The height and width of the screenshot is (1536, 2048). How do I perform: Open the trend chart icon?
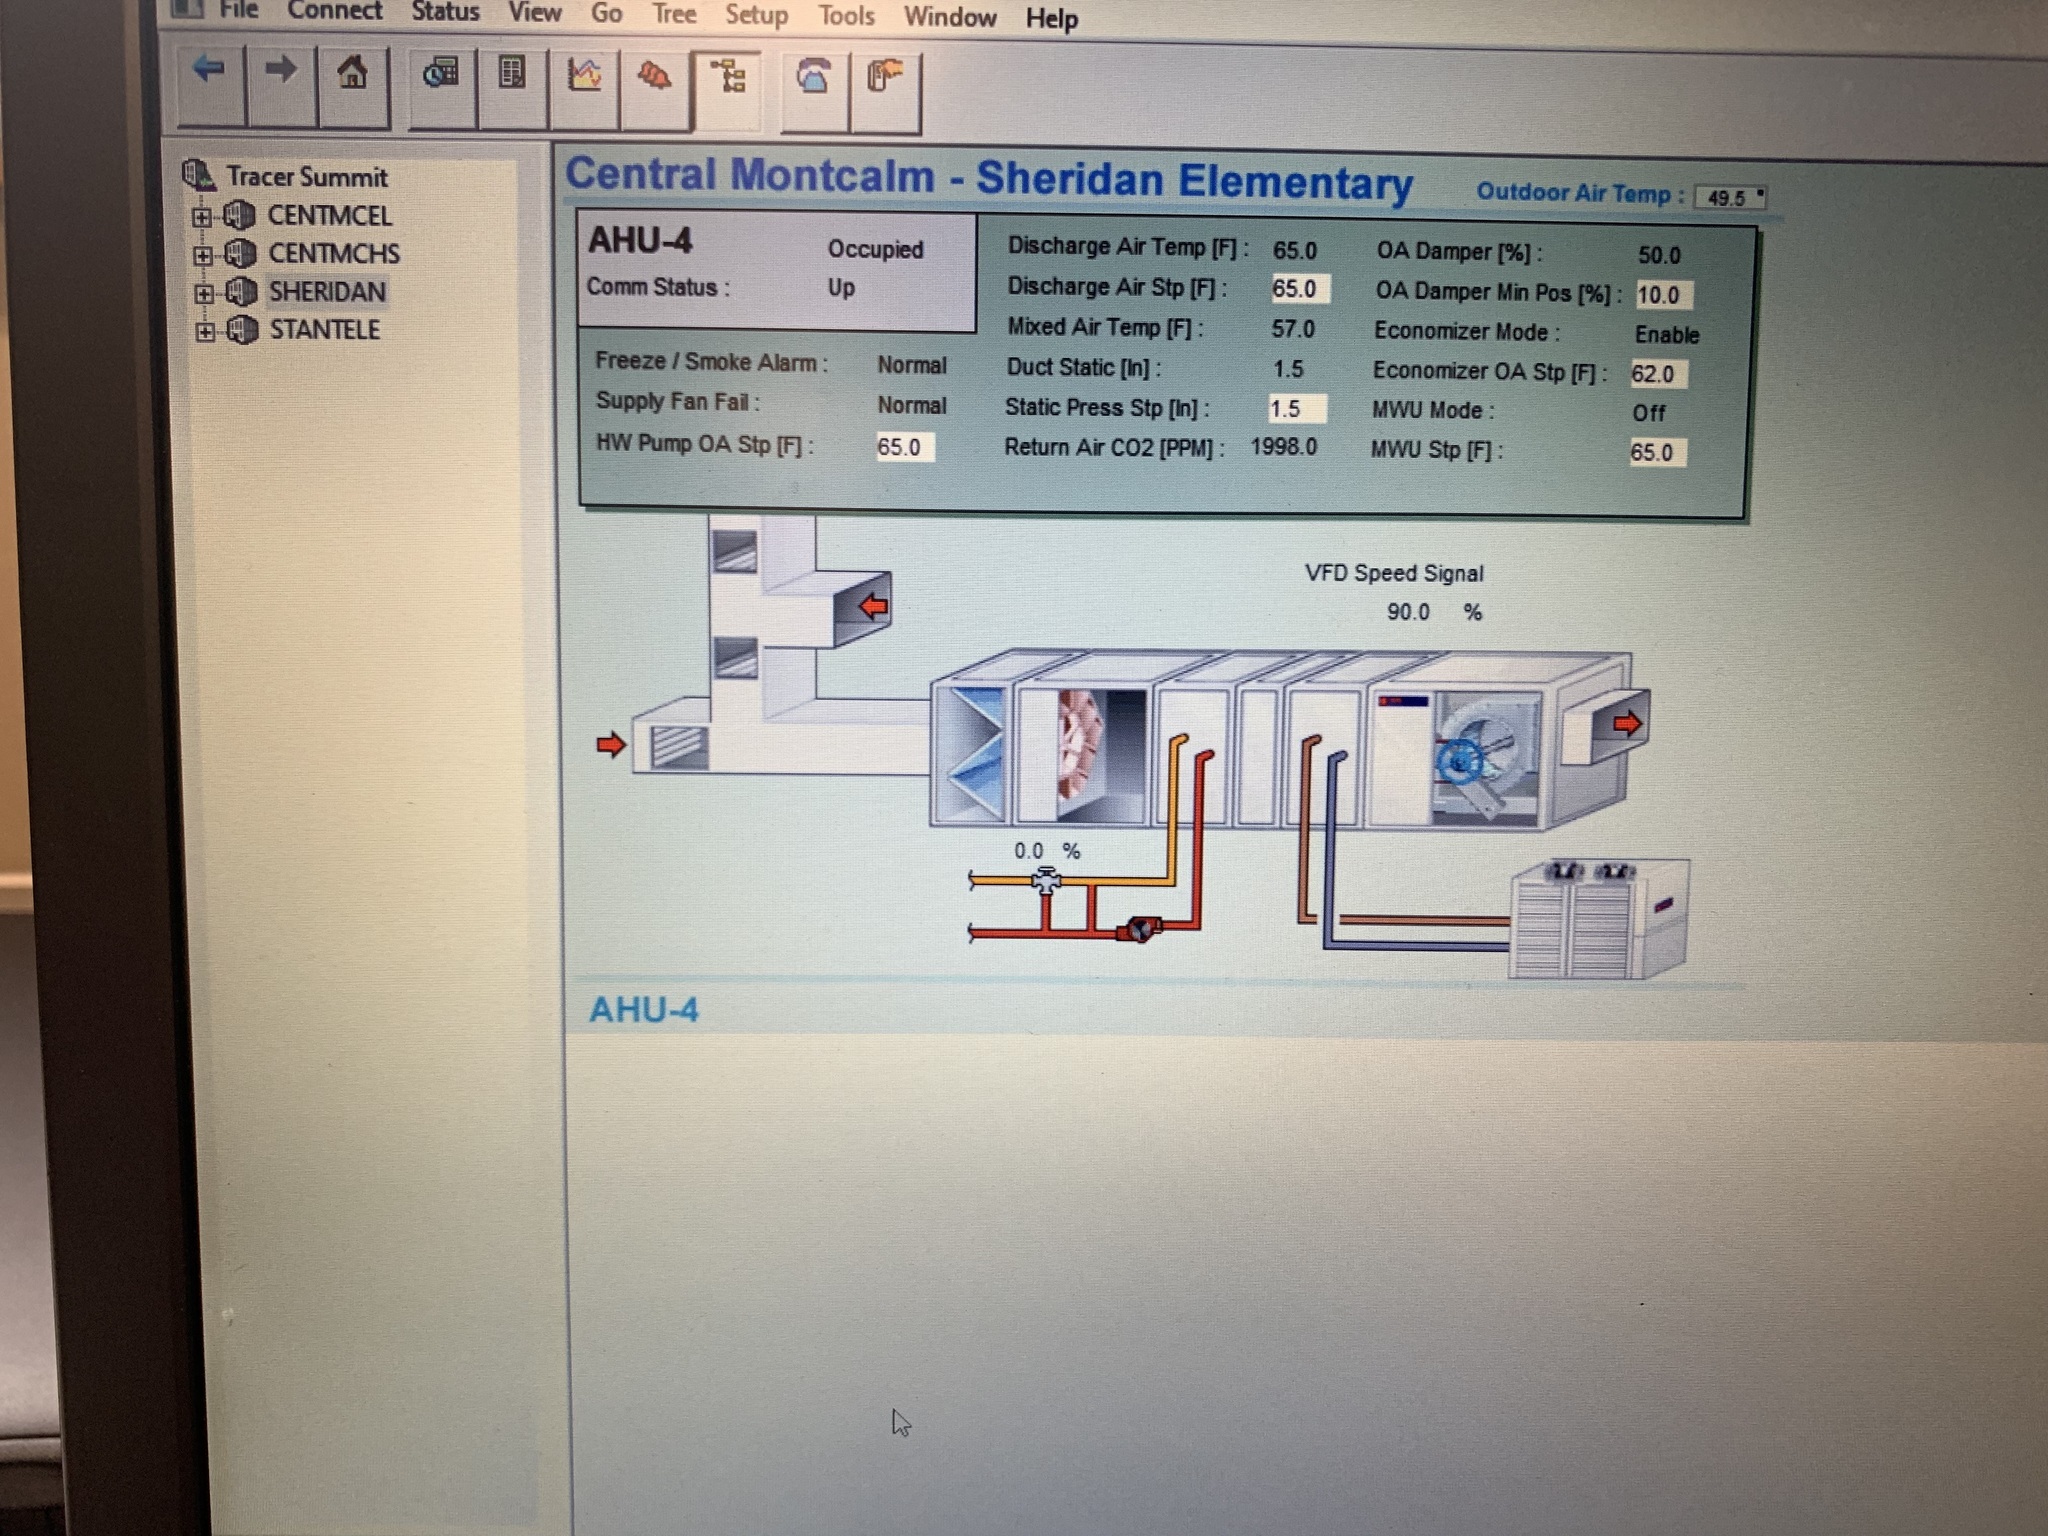(584, 77)
